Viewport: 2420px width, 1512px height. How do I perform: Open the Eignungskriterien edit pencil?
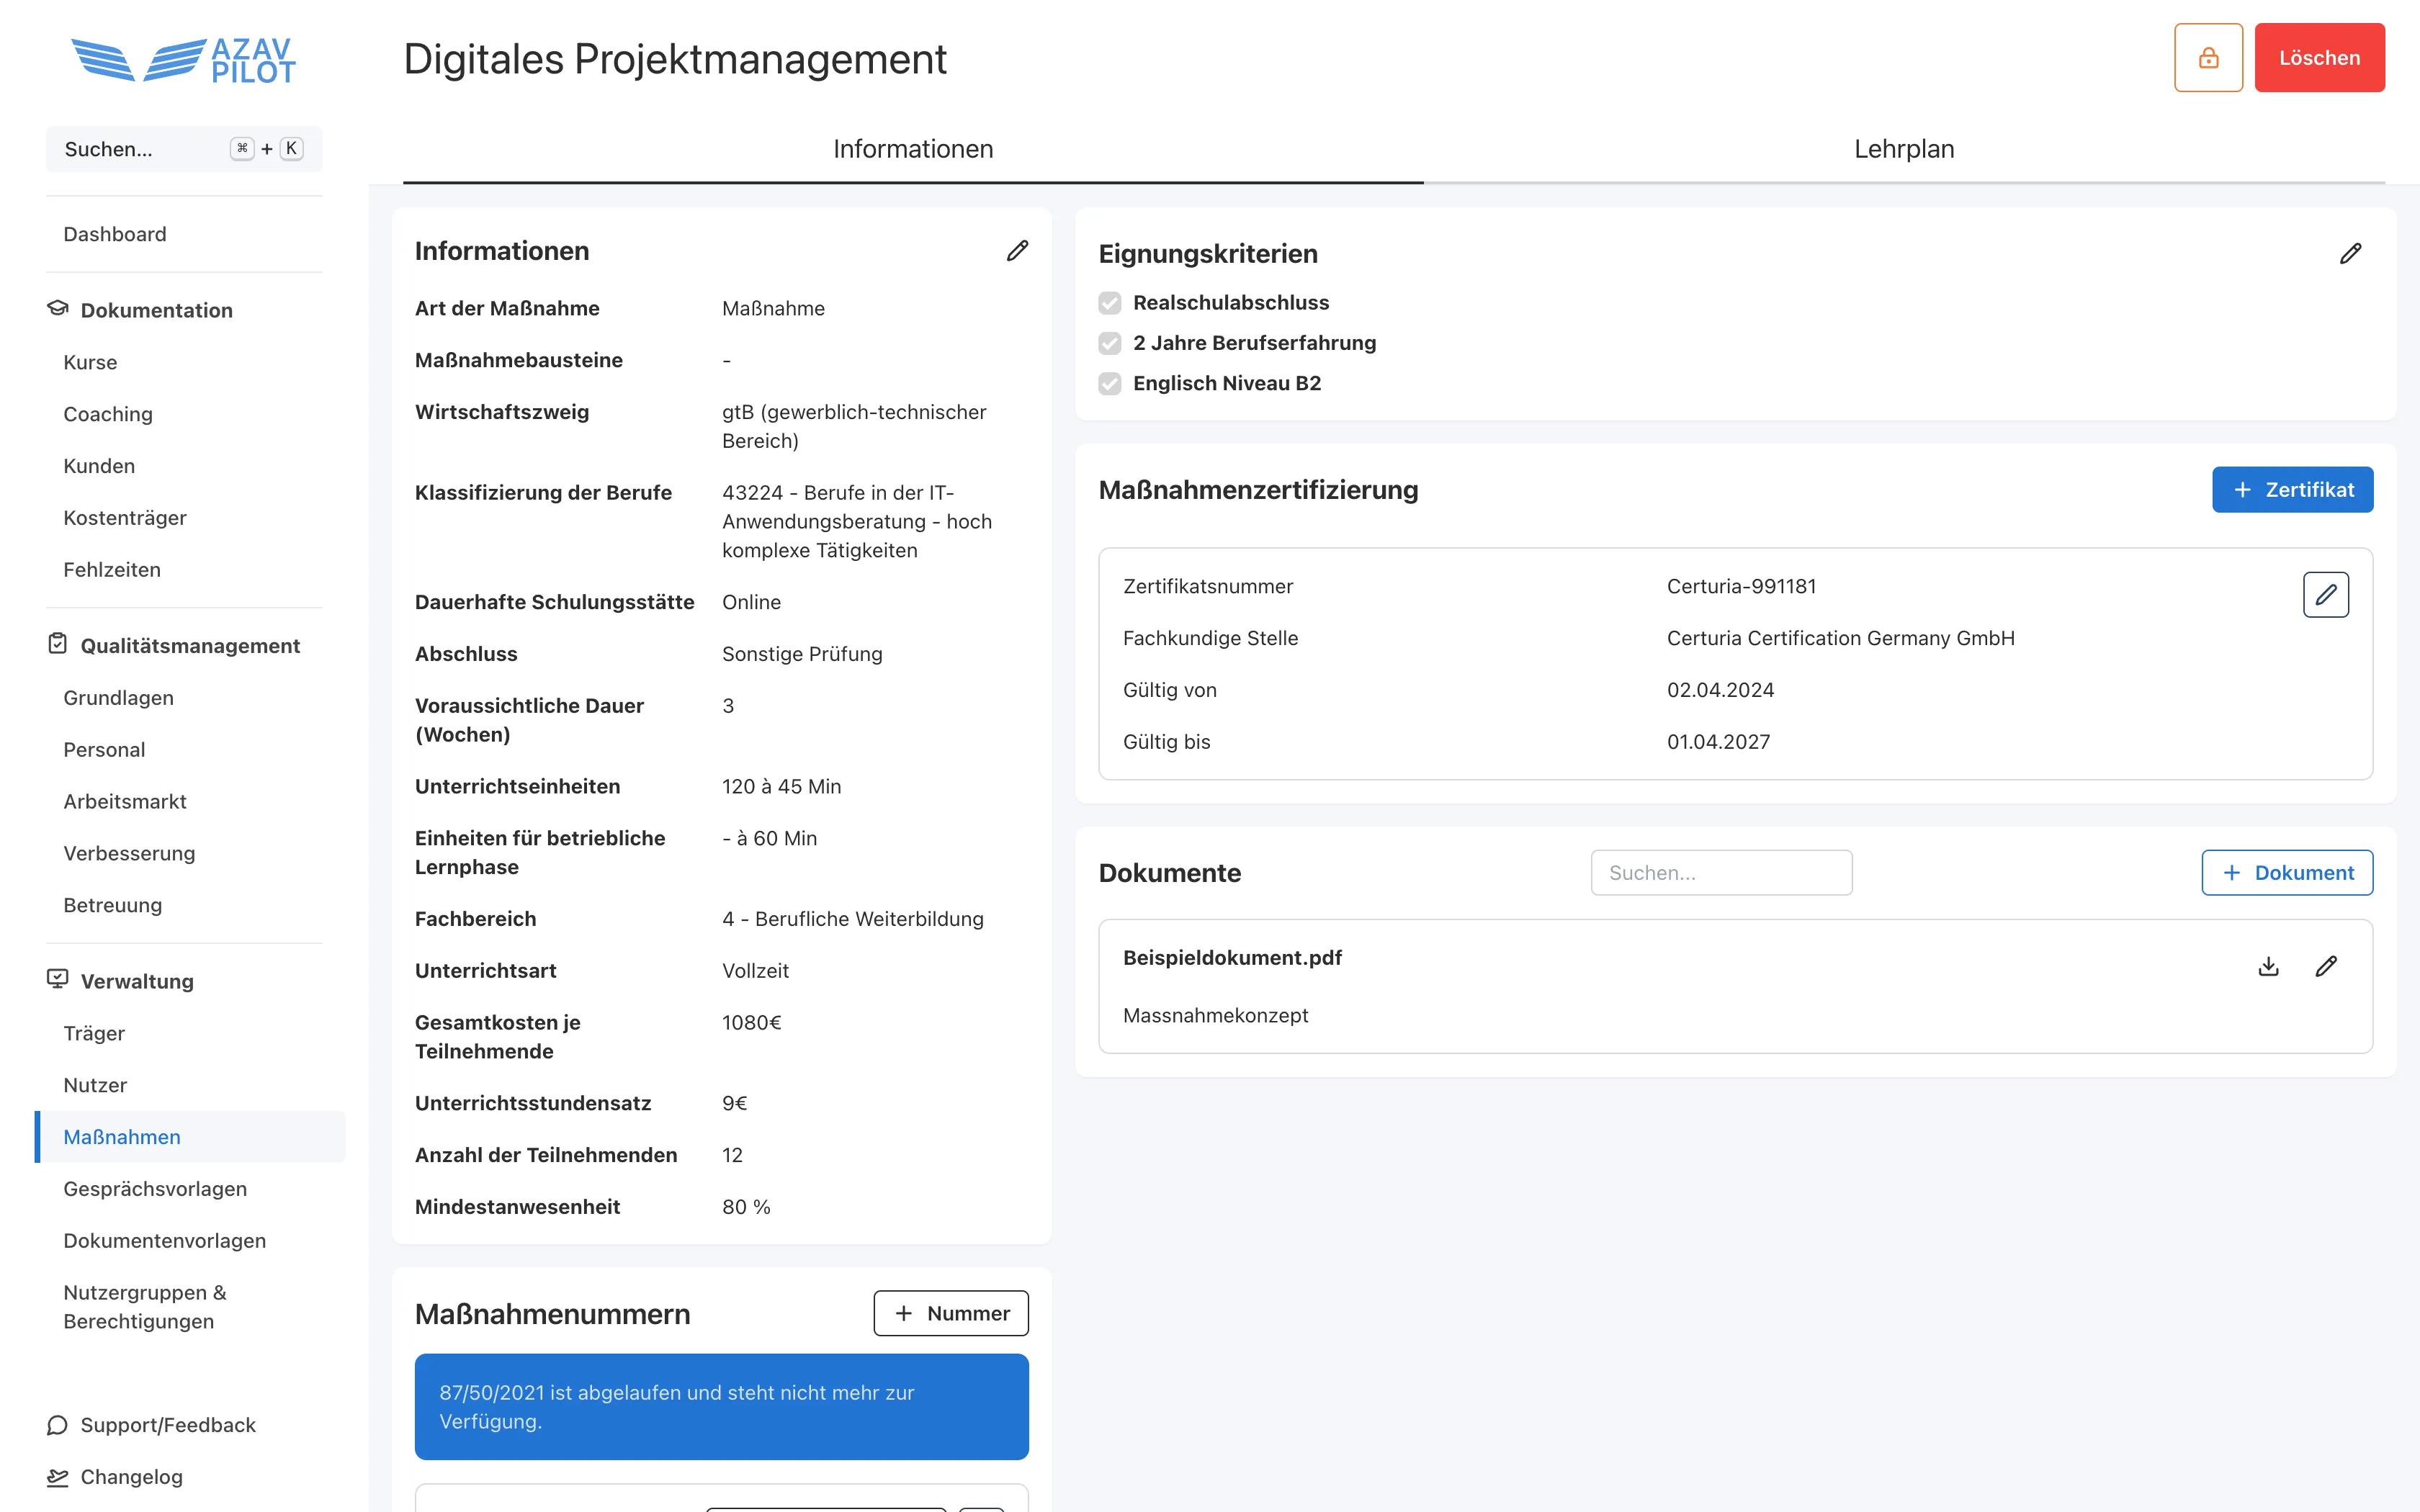click(2351, 253)
